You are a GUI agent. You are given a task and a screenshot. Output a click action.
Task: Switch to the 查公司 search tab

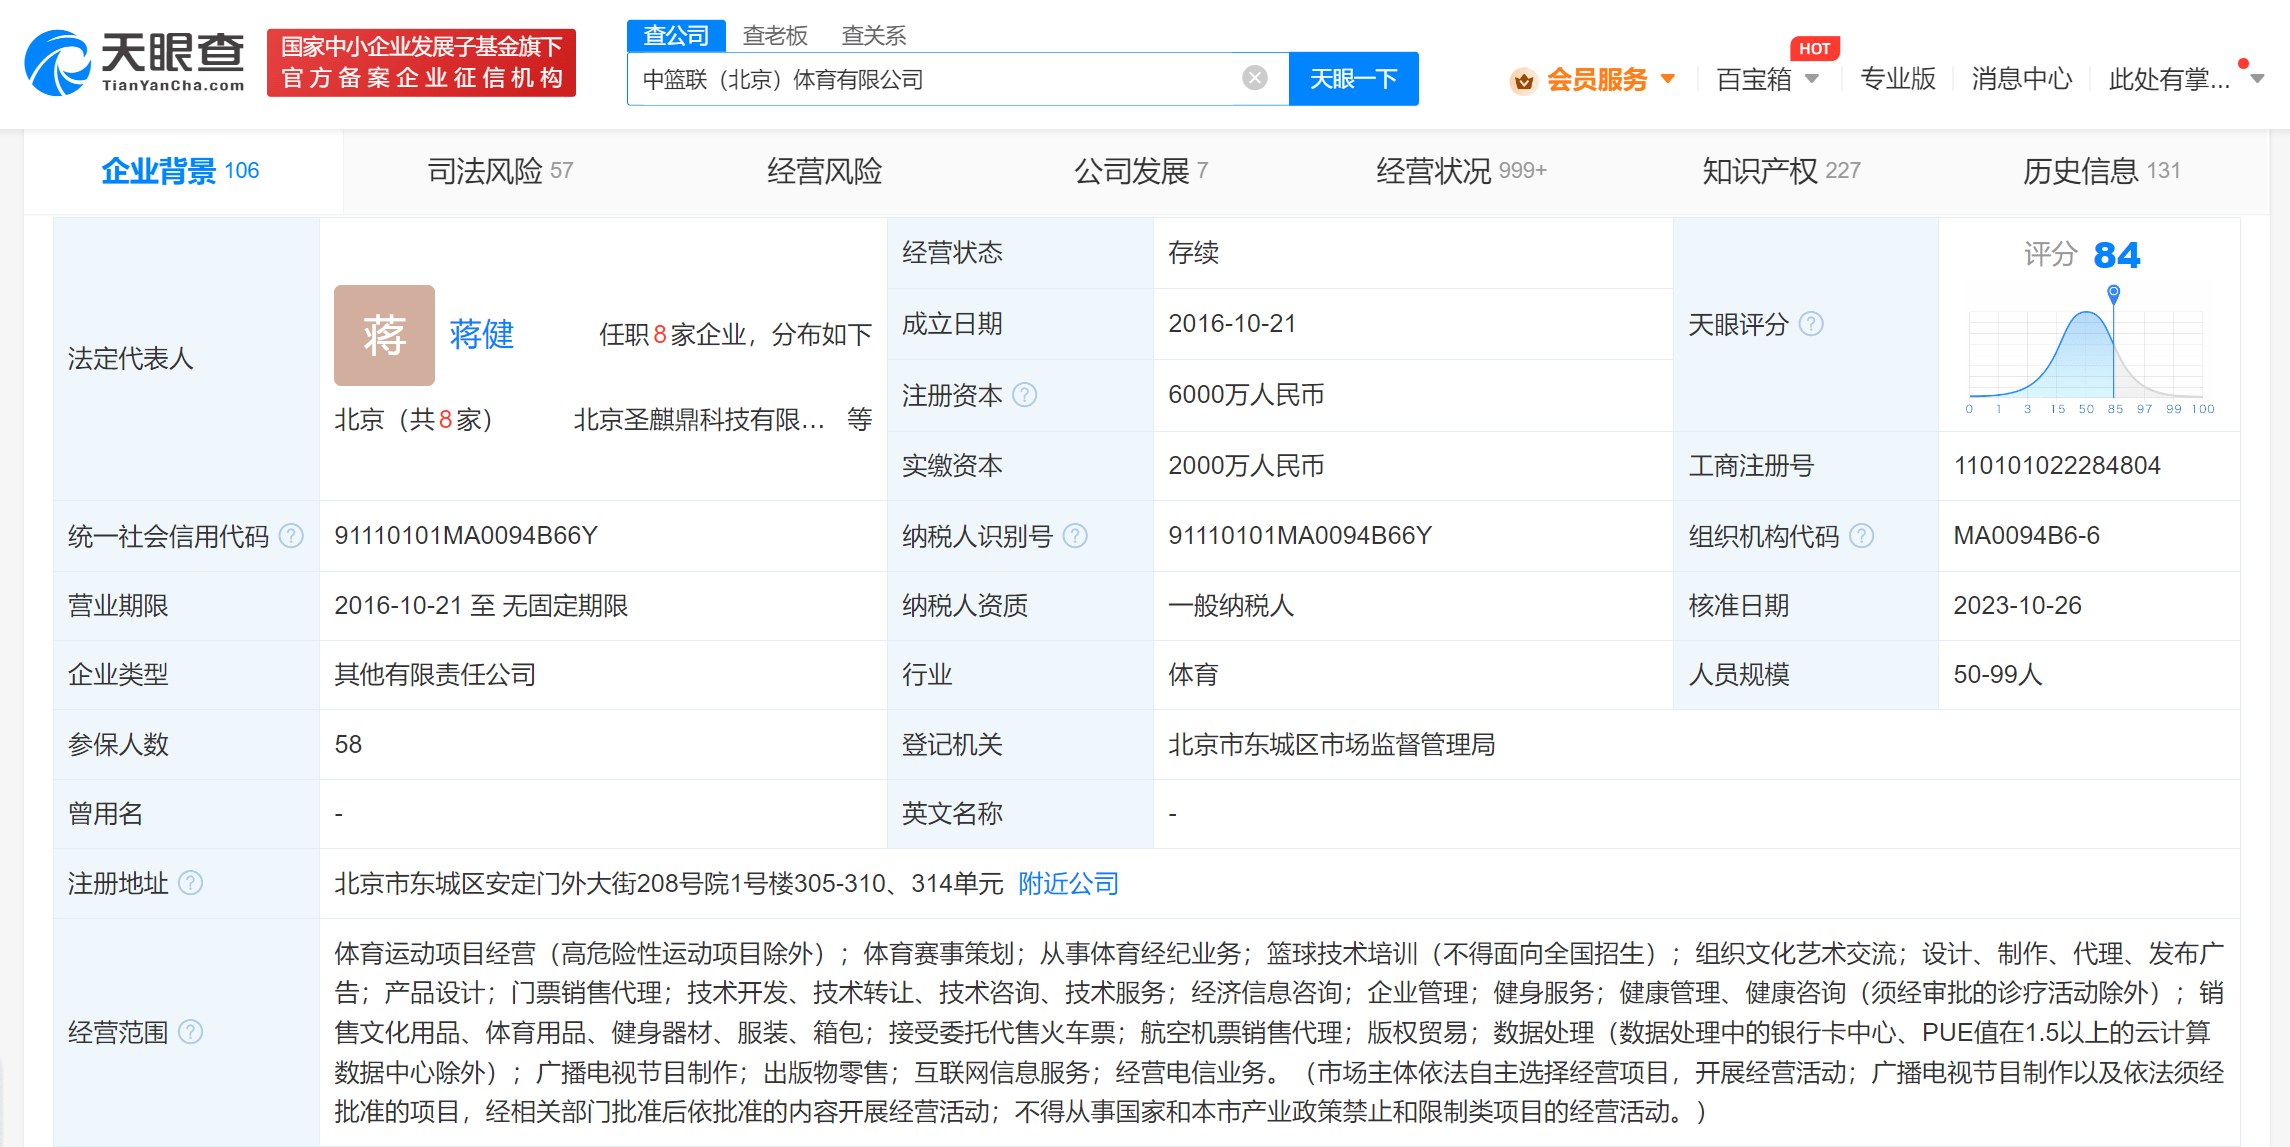click(676, 35)
